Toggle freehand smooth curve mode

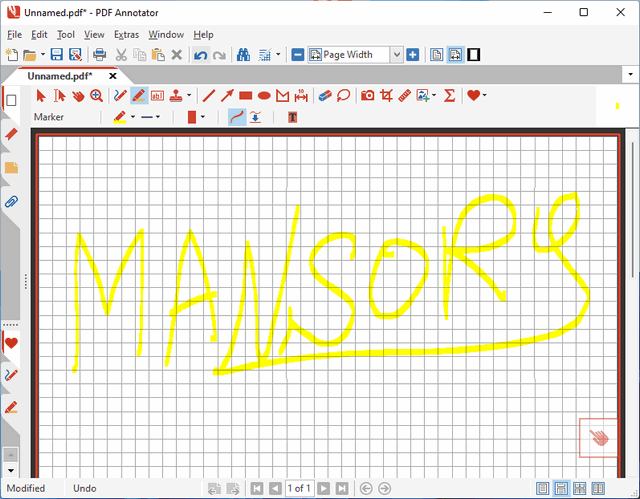[x=237, y=117]
